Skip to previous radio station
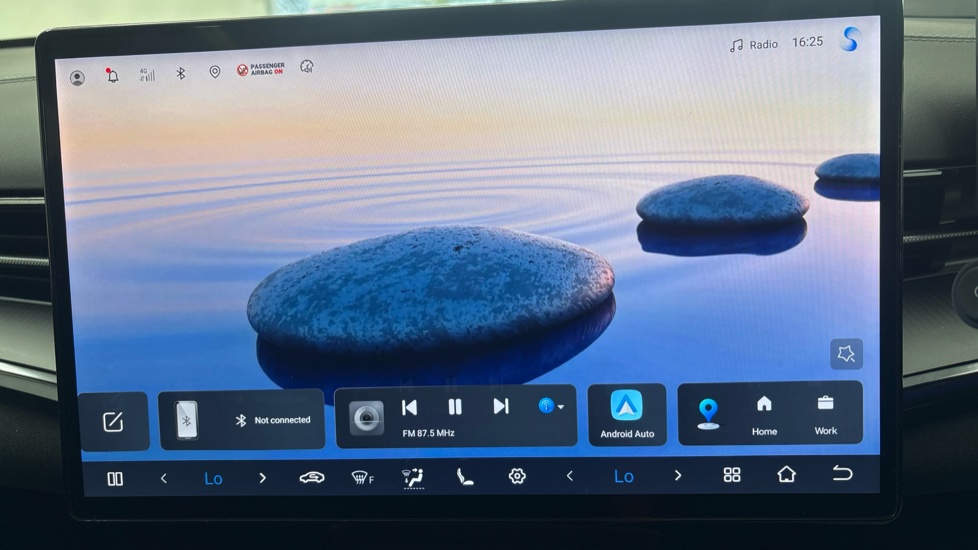Image resolution: width=978 pixels, height=550 pixels. 410,407
